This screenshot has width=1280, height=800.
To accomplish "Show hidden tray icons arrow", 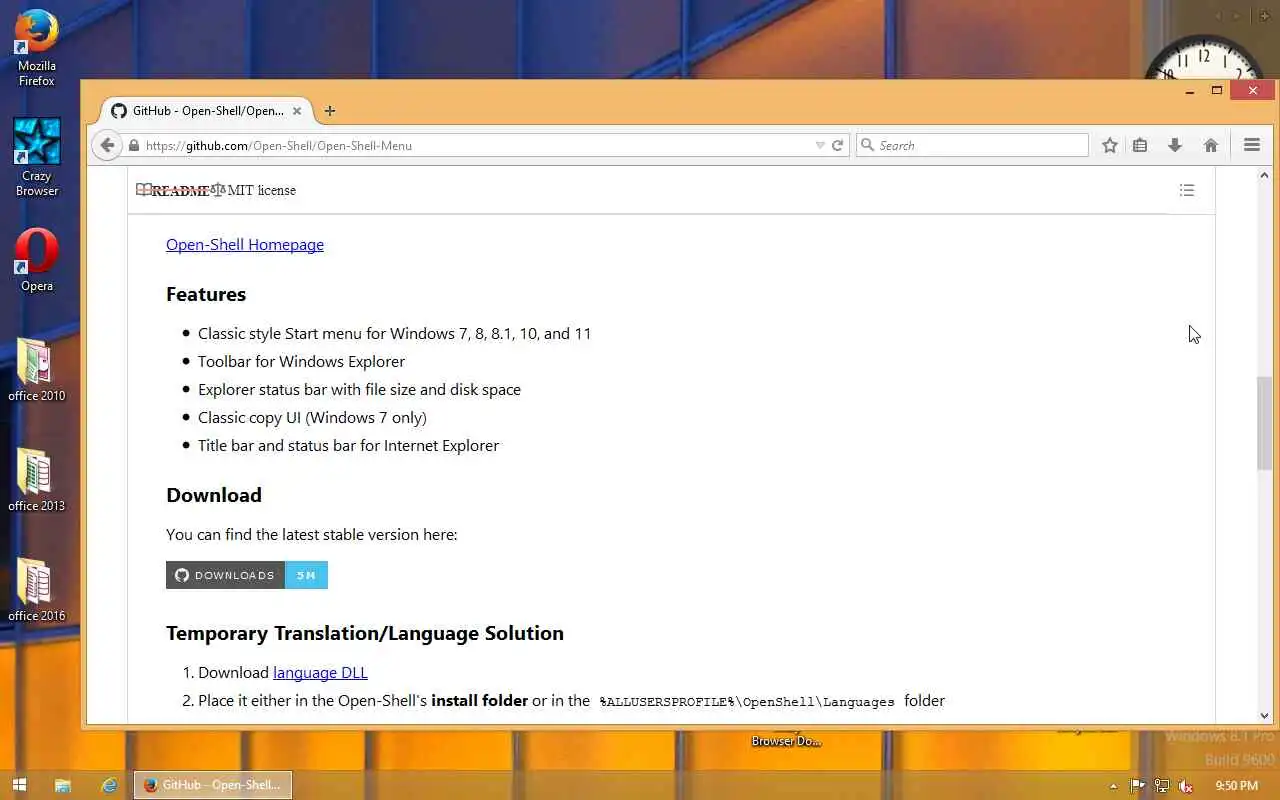I will 1113,786.
